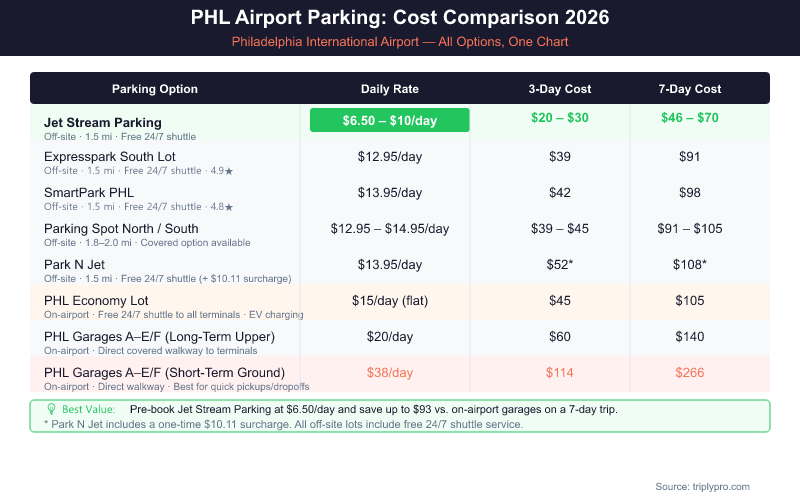Click the Best Value lightbulb icon
The width and height of the screenshot is (800, 500).
pos(51,410)
